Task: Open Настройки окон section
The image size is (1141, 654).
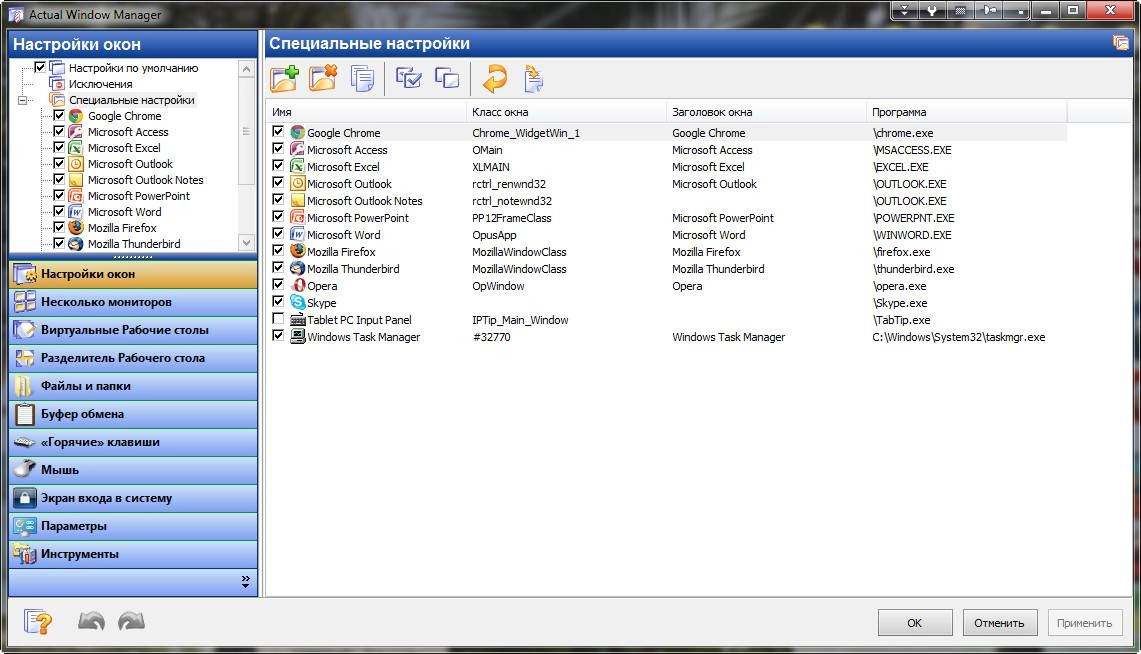Action: (133, 274)
